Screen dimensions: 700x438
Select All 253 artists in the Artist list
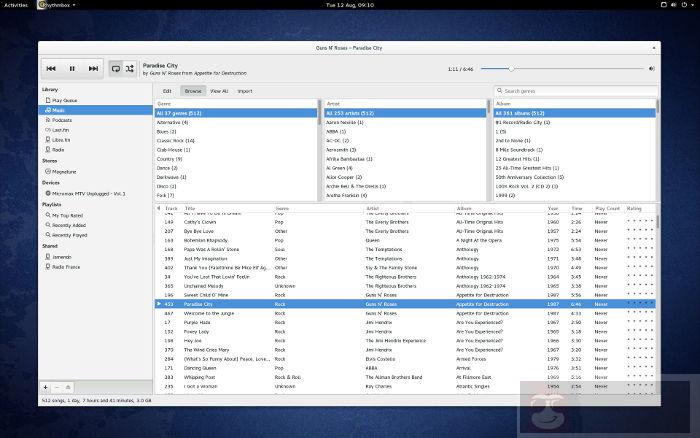click(x=405, y=113)
